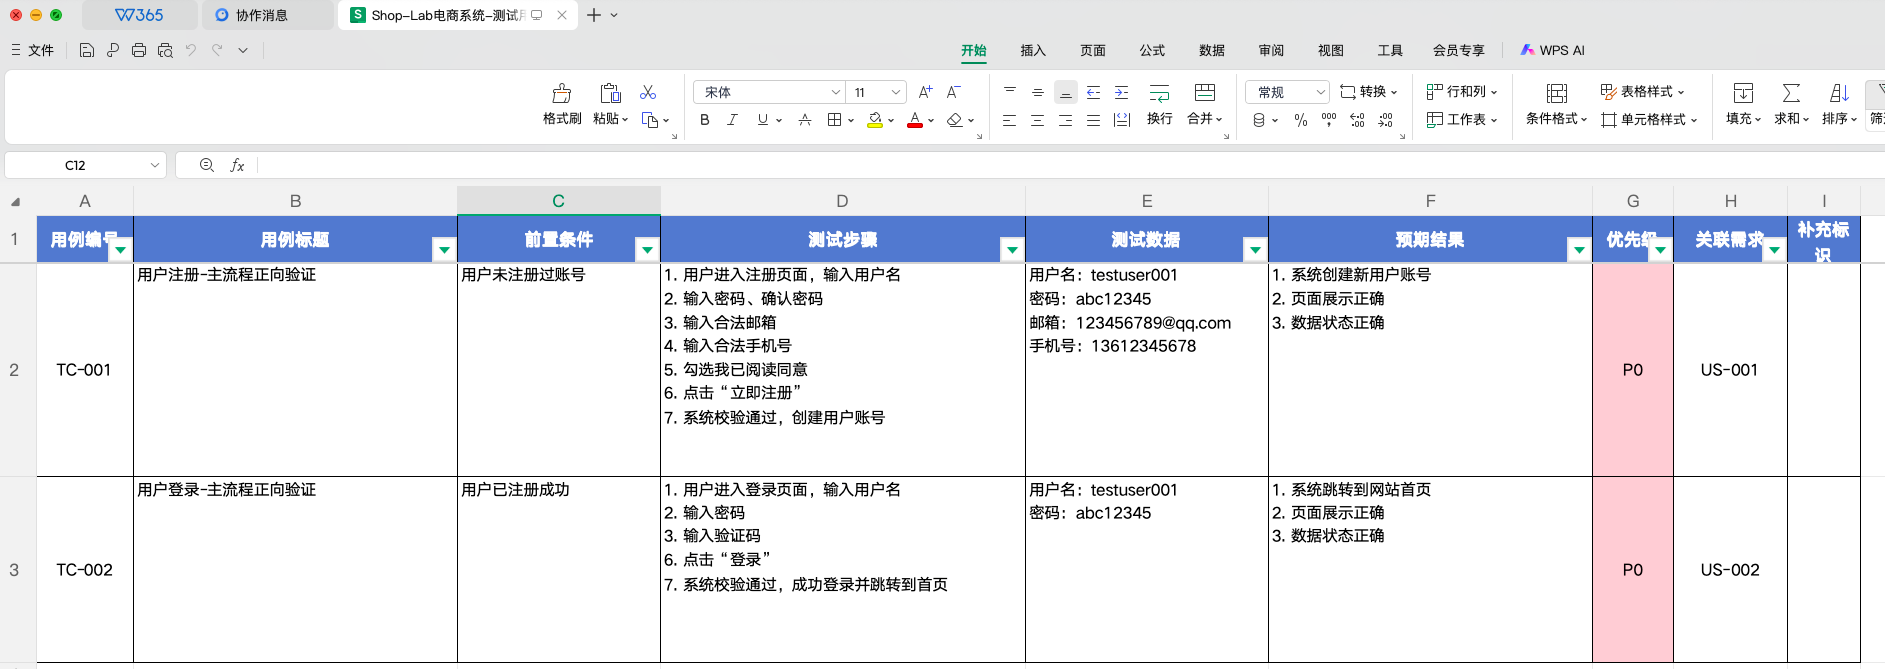Open filter dropdown on 前置条件 header

tap(647, 250)
